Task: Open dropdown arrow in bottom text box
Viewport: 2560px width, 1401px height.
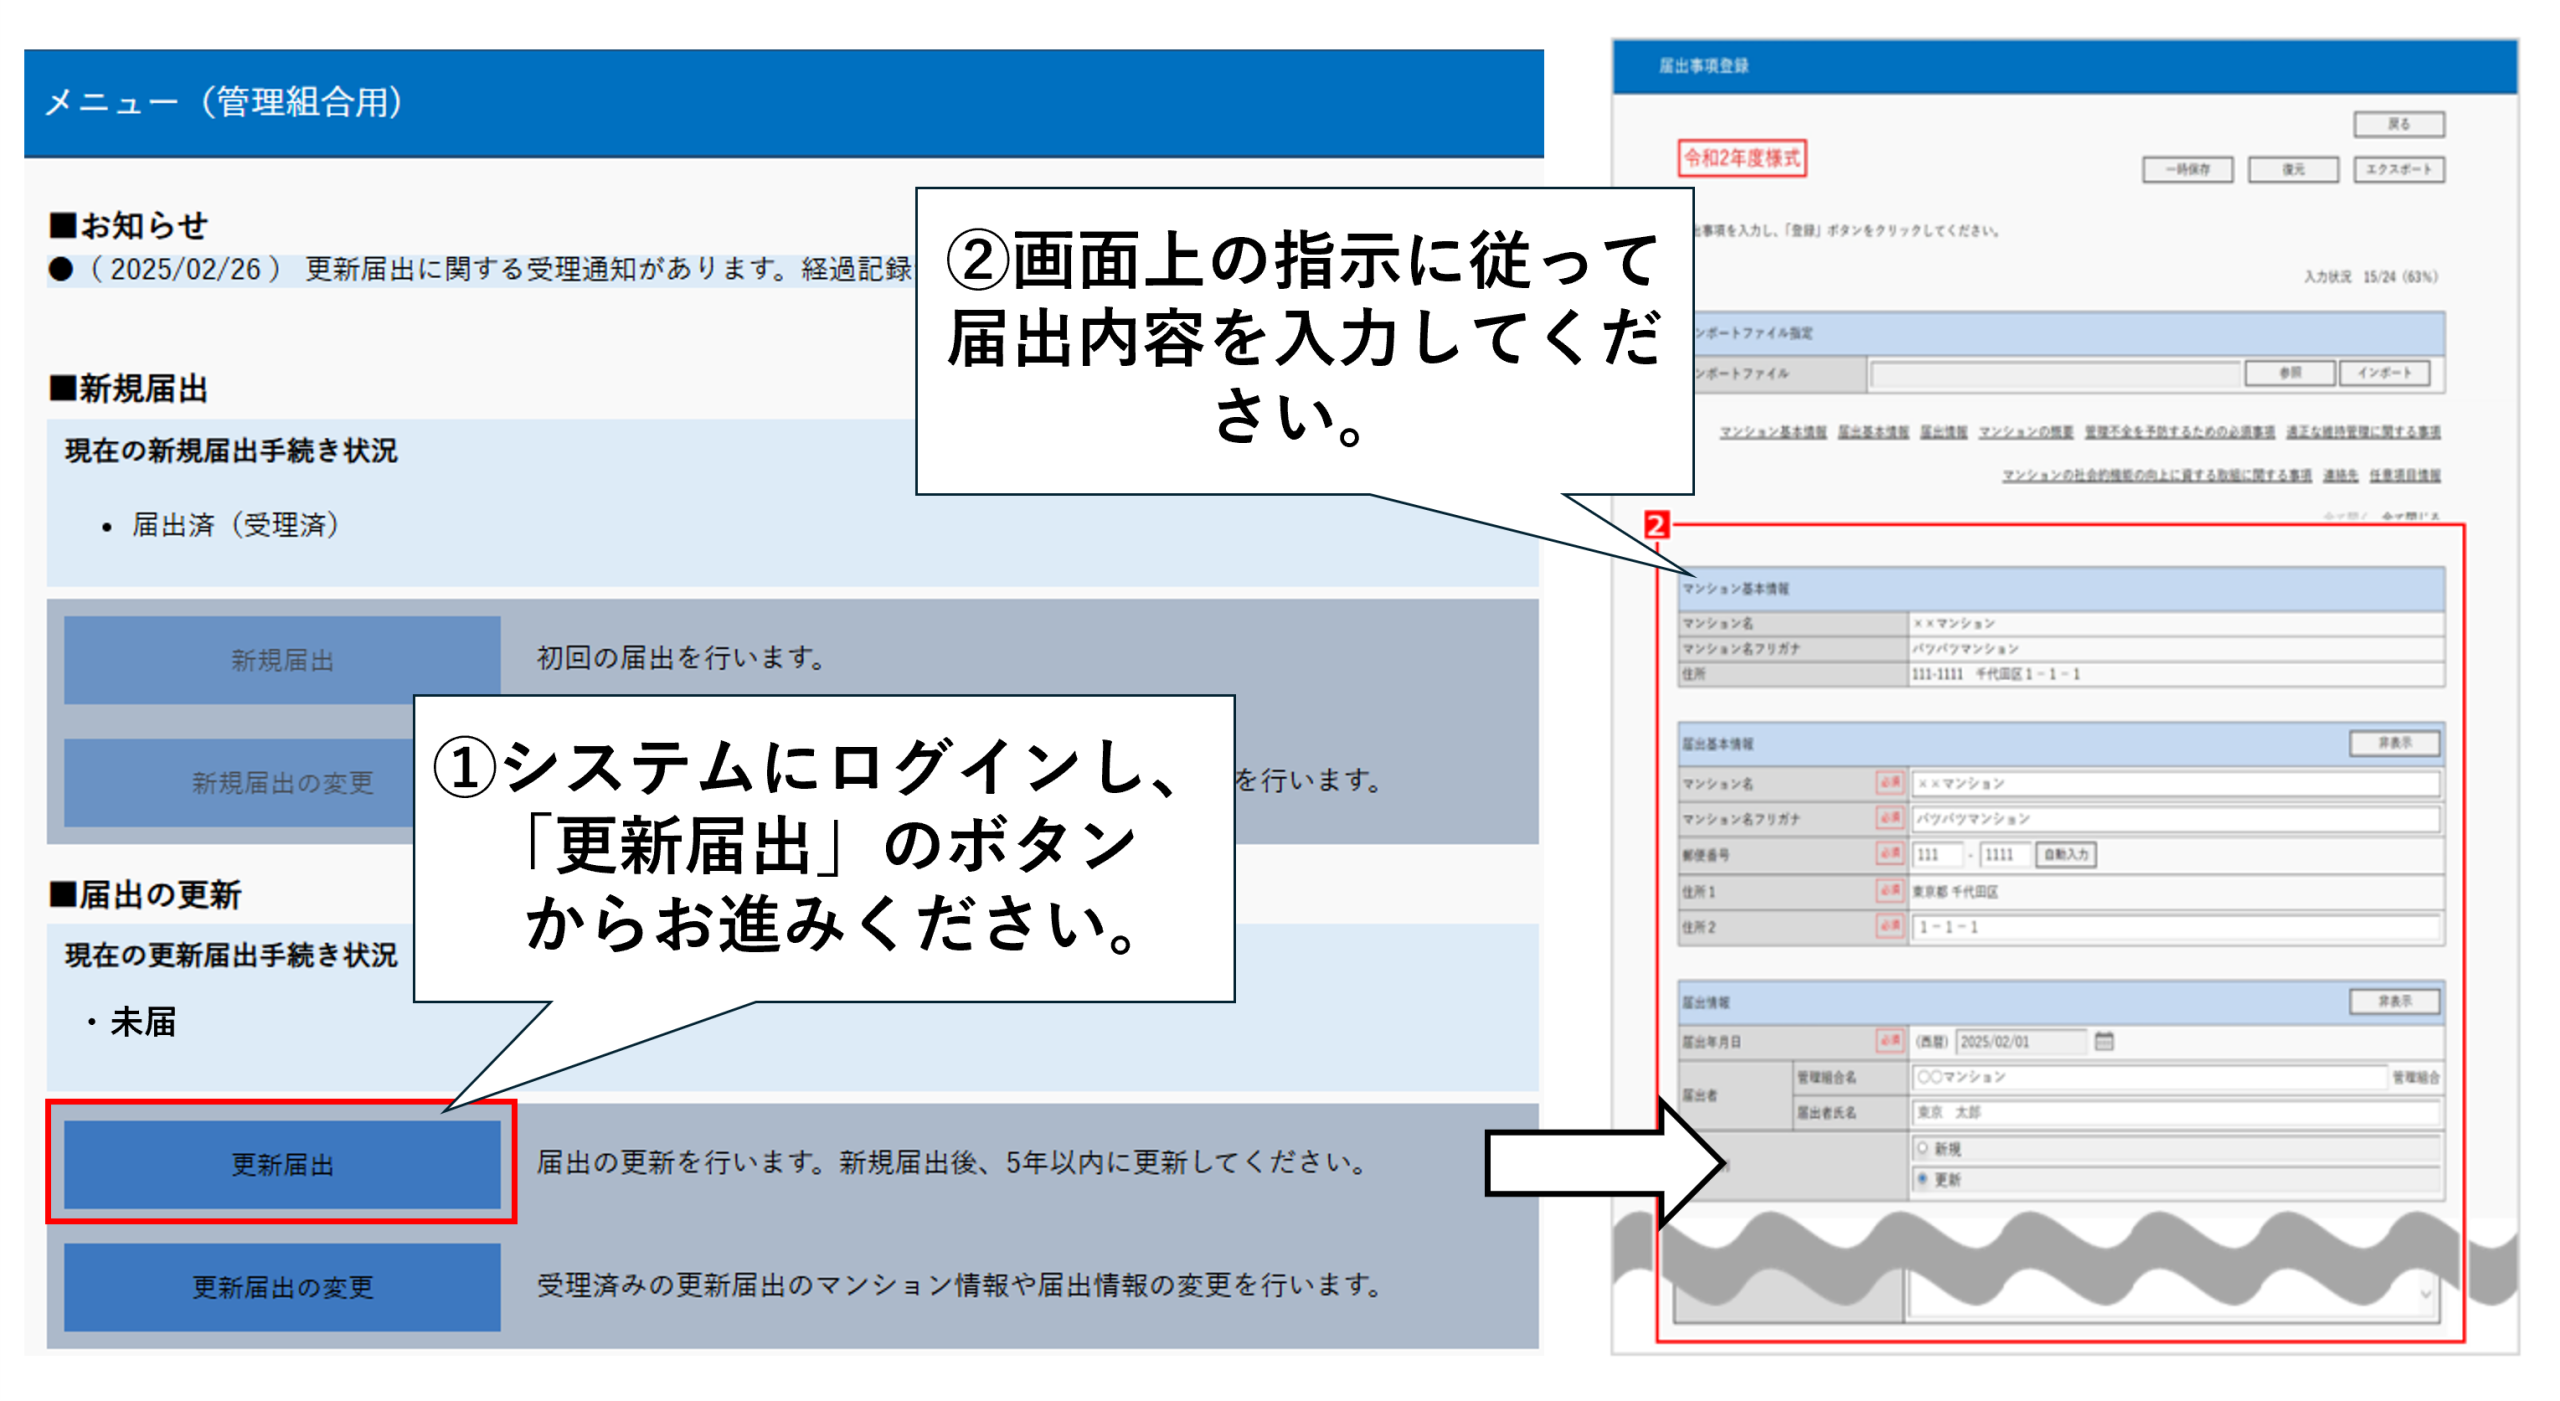Action: [x=2424, y=1295]
